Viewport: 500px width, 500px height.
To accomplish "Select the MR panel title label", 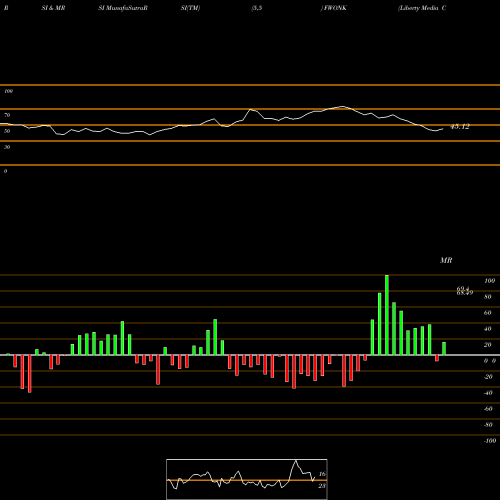I will click(446, 260).
